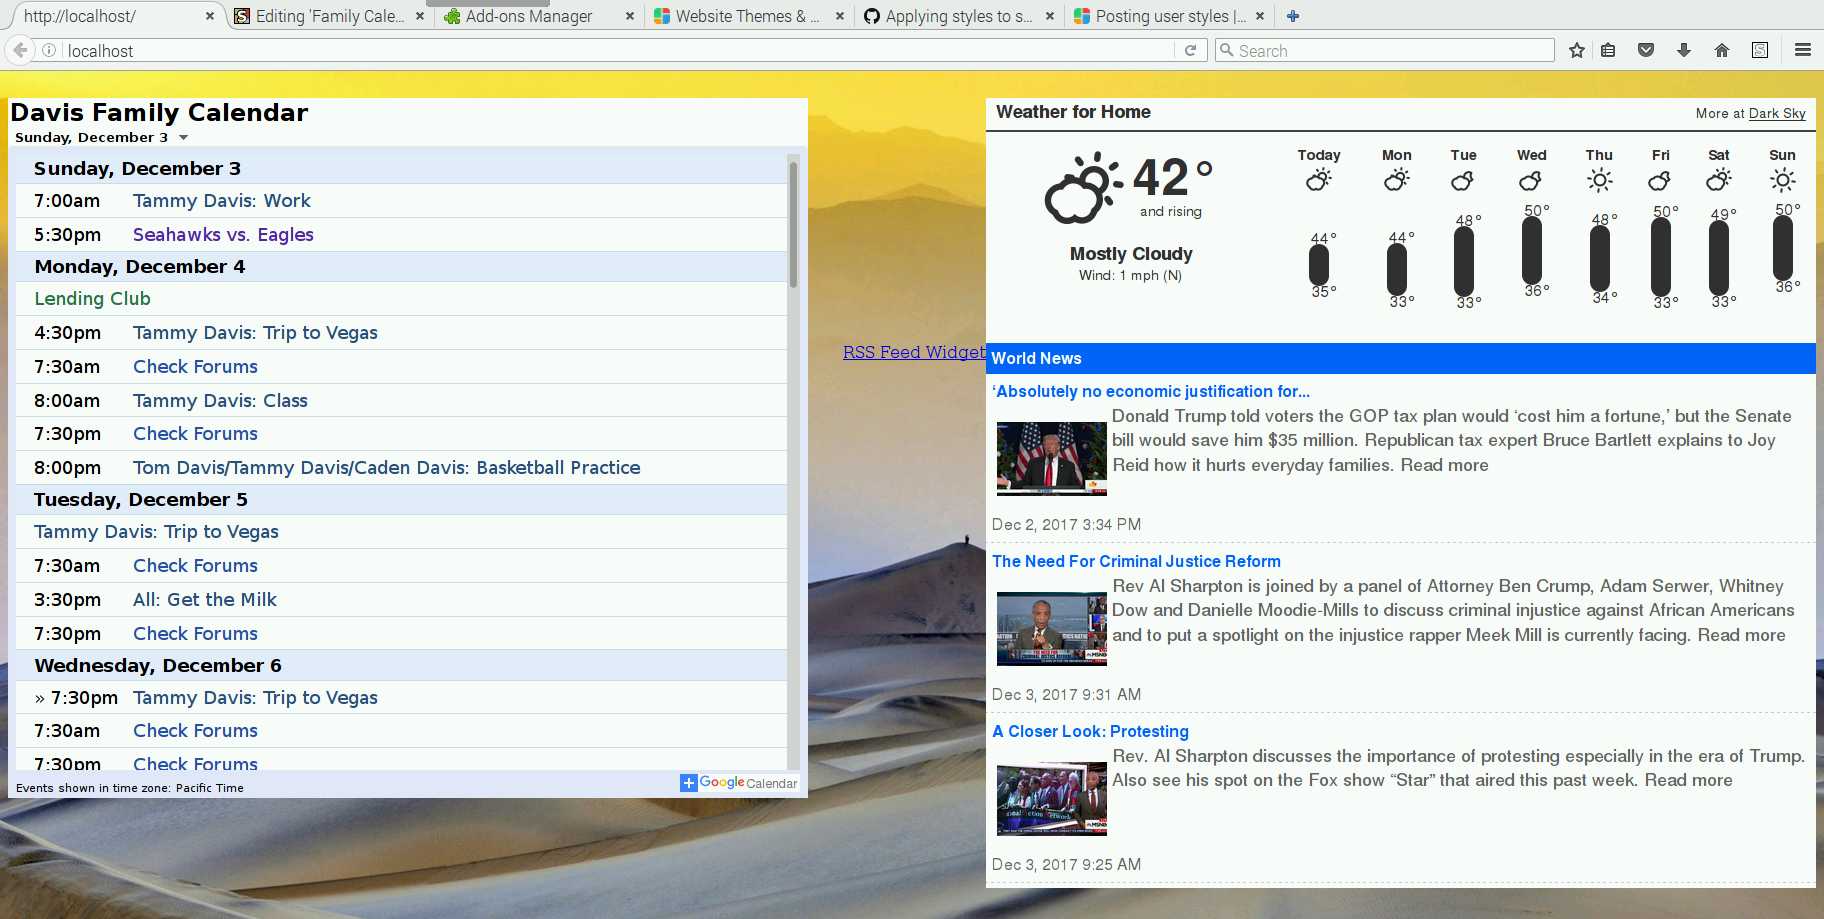Open the Seahawks vs. Eagles event link
This screenshot has height=919, width=1824.
(222, 234)
